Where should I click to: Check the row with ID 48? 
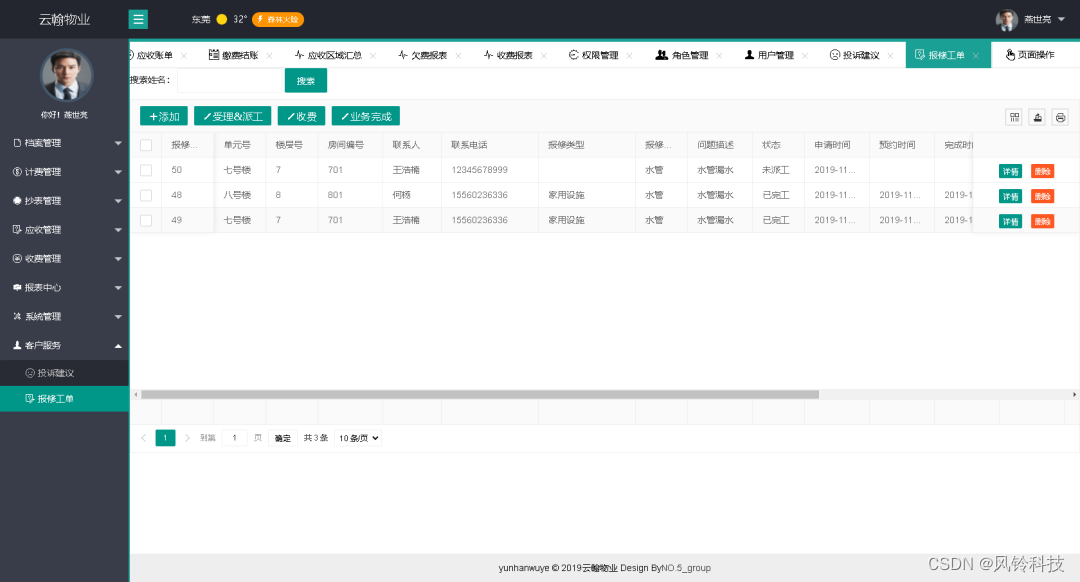146,196
